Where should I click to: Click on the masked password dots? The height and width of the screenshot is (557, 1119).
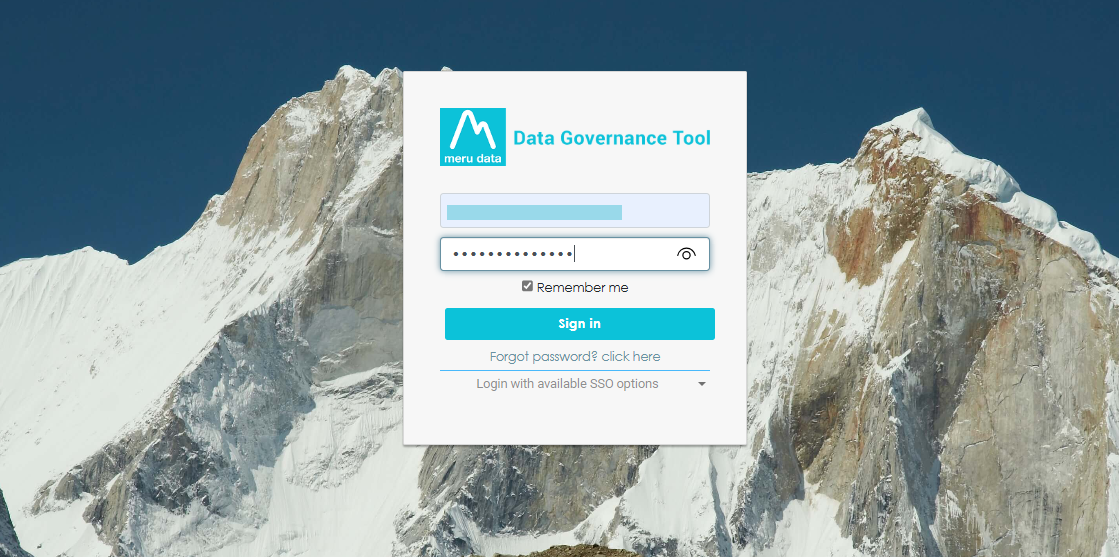click(511, 254)
